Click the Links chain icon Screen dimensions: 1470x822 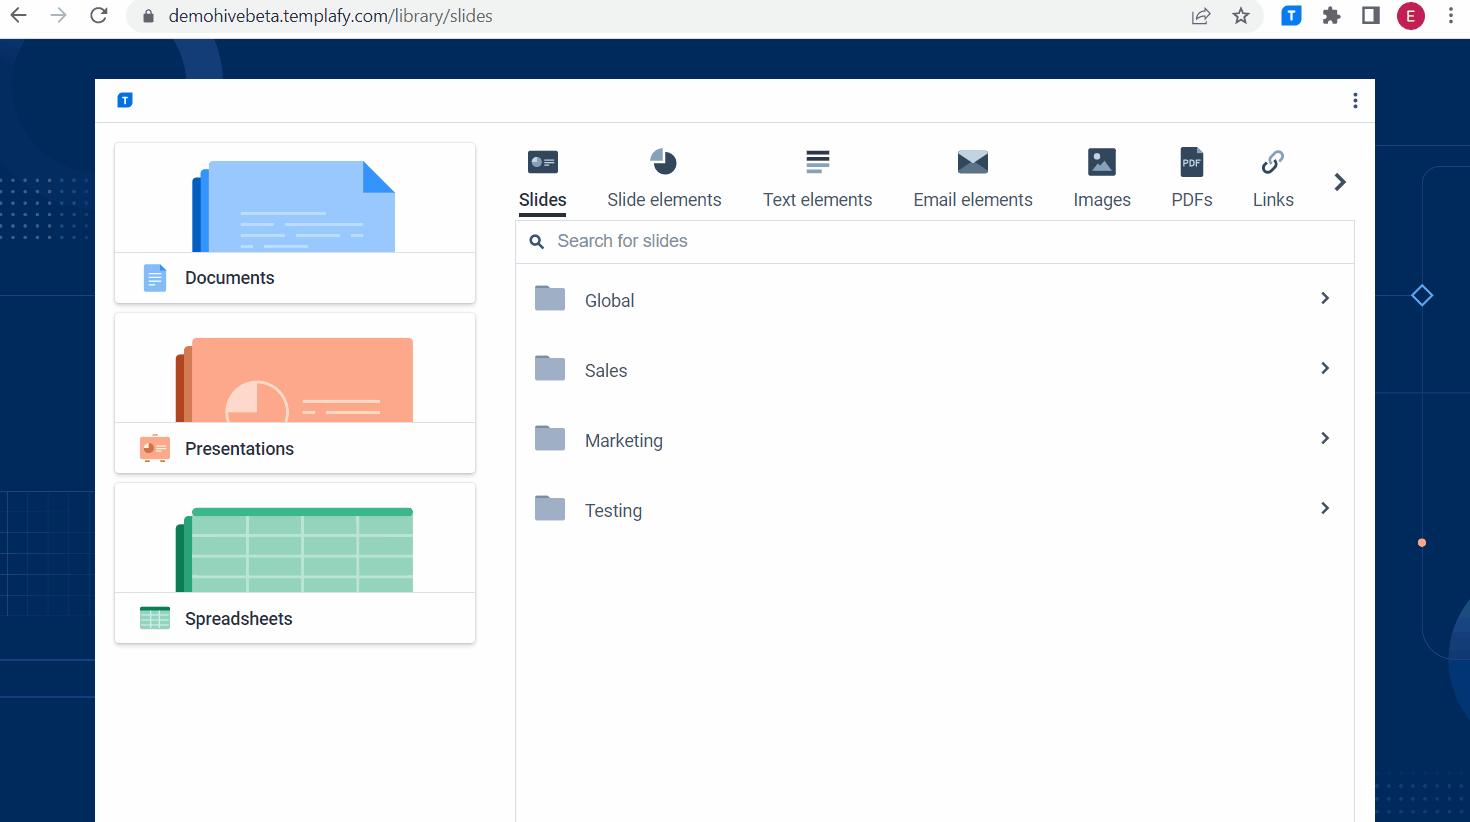[1273, 162]
